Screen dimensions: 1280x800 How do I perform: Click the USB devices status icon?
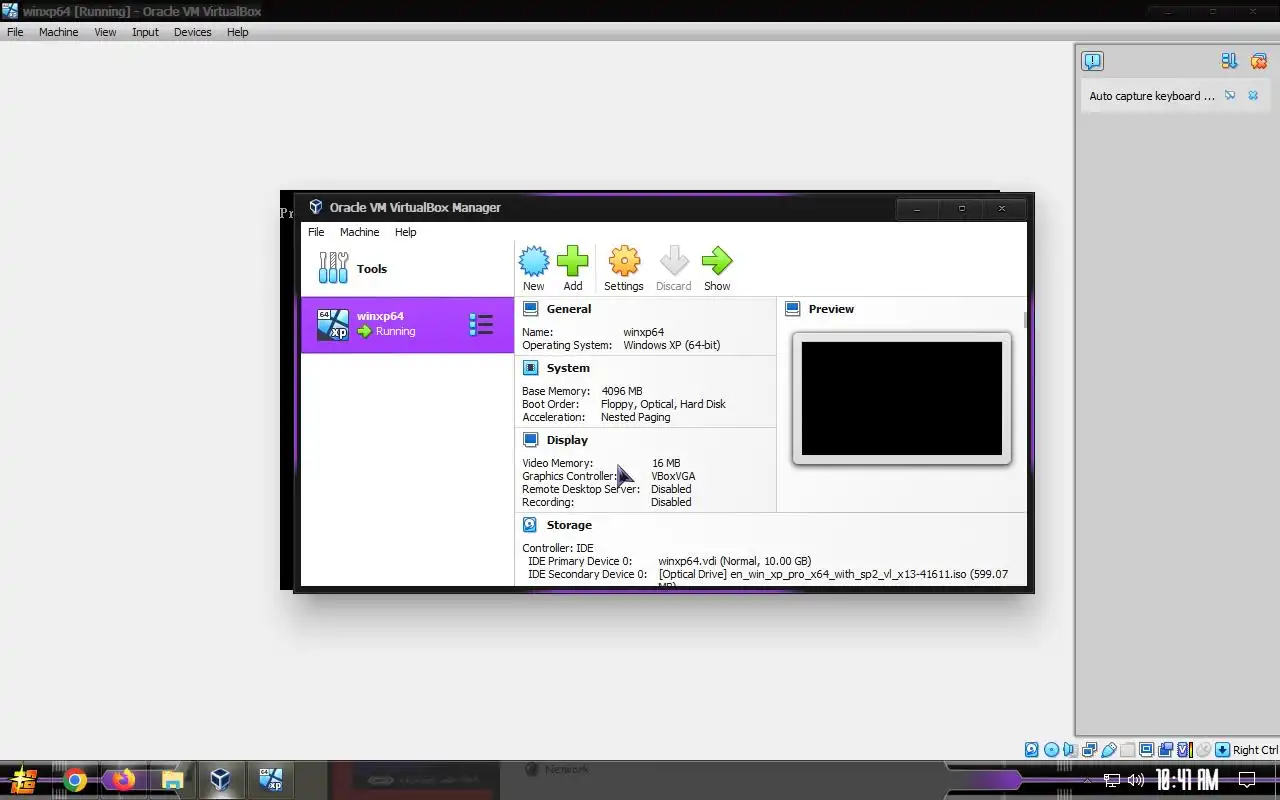[x=1108, y=750]
